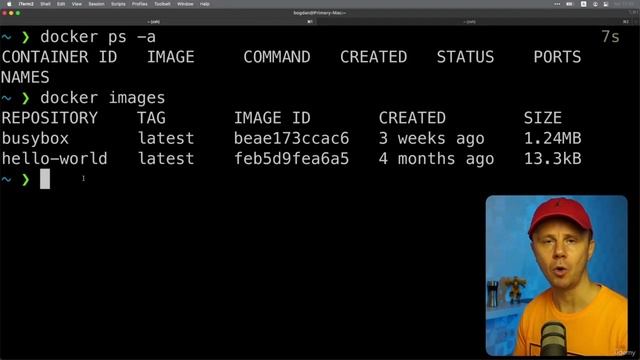This screenshot has width=640, height=360.
Task: Click the '7s' command duration indicator
Action: (611, 37)
